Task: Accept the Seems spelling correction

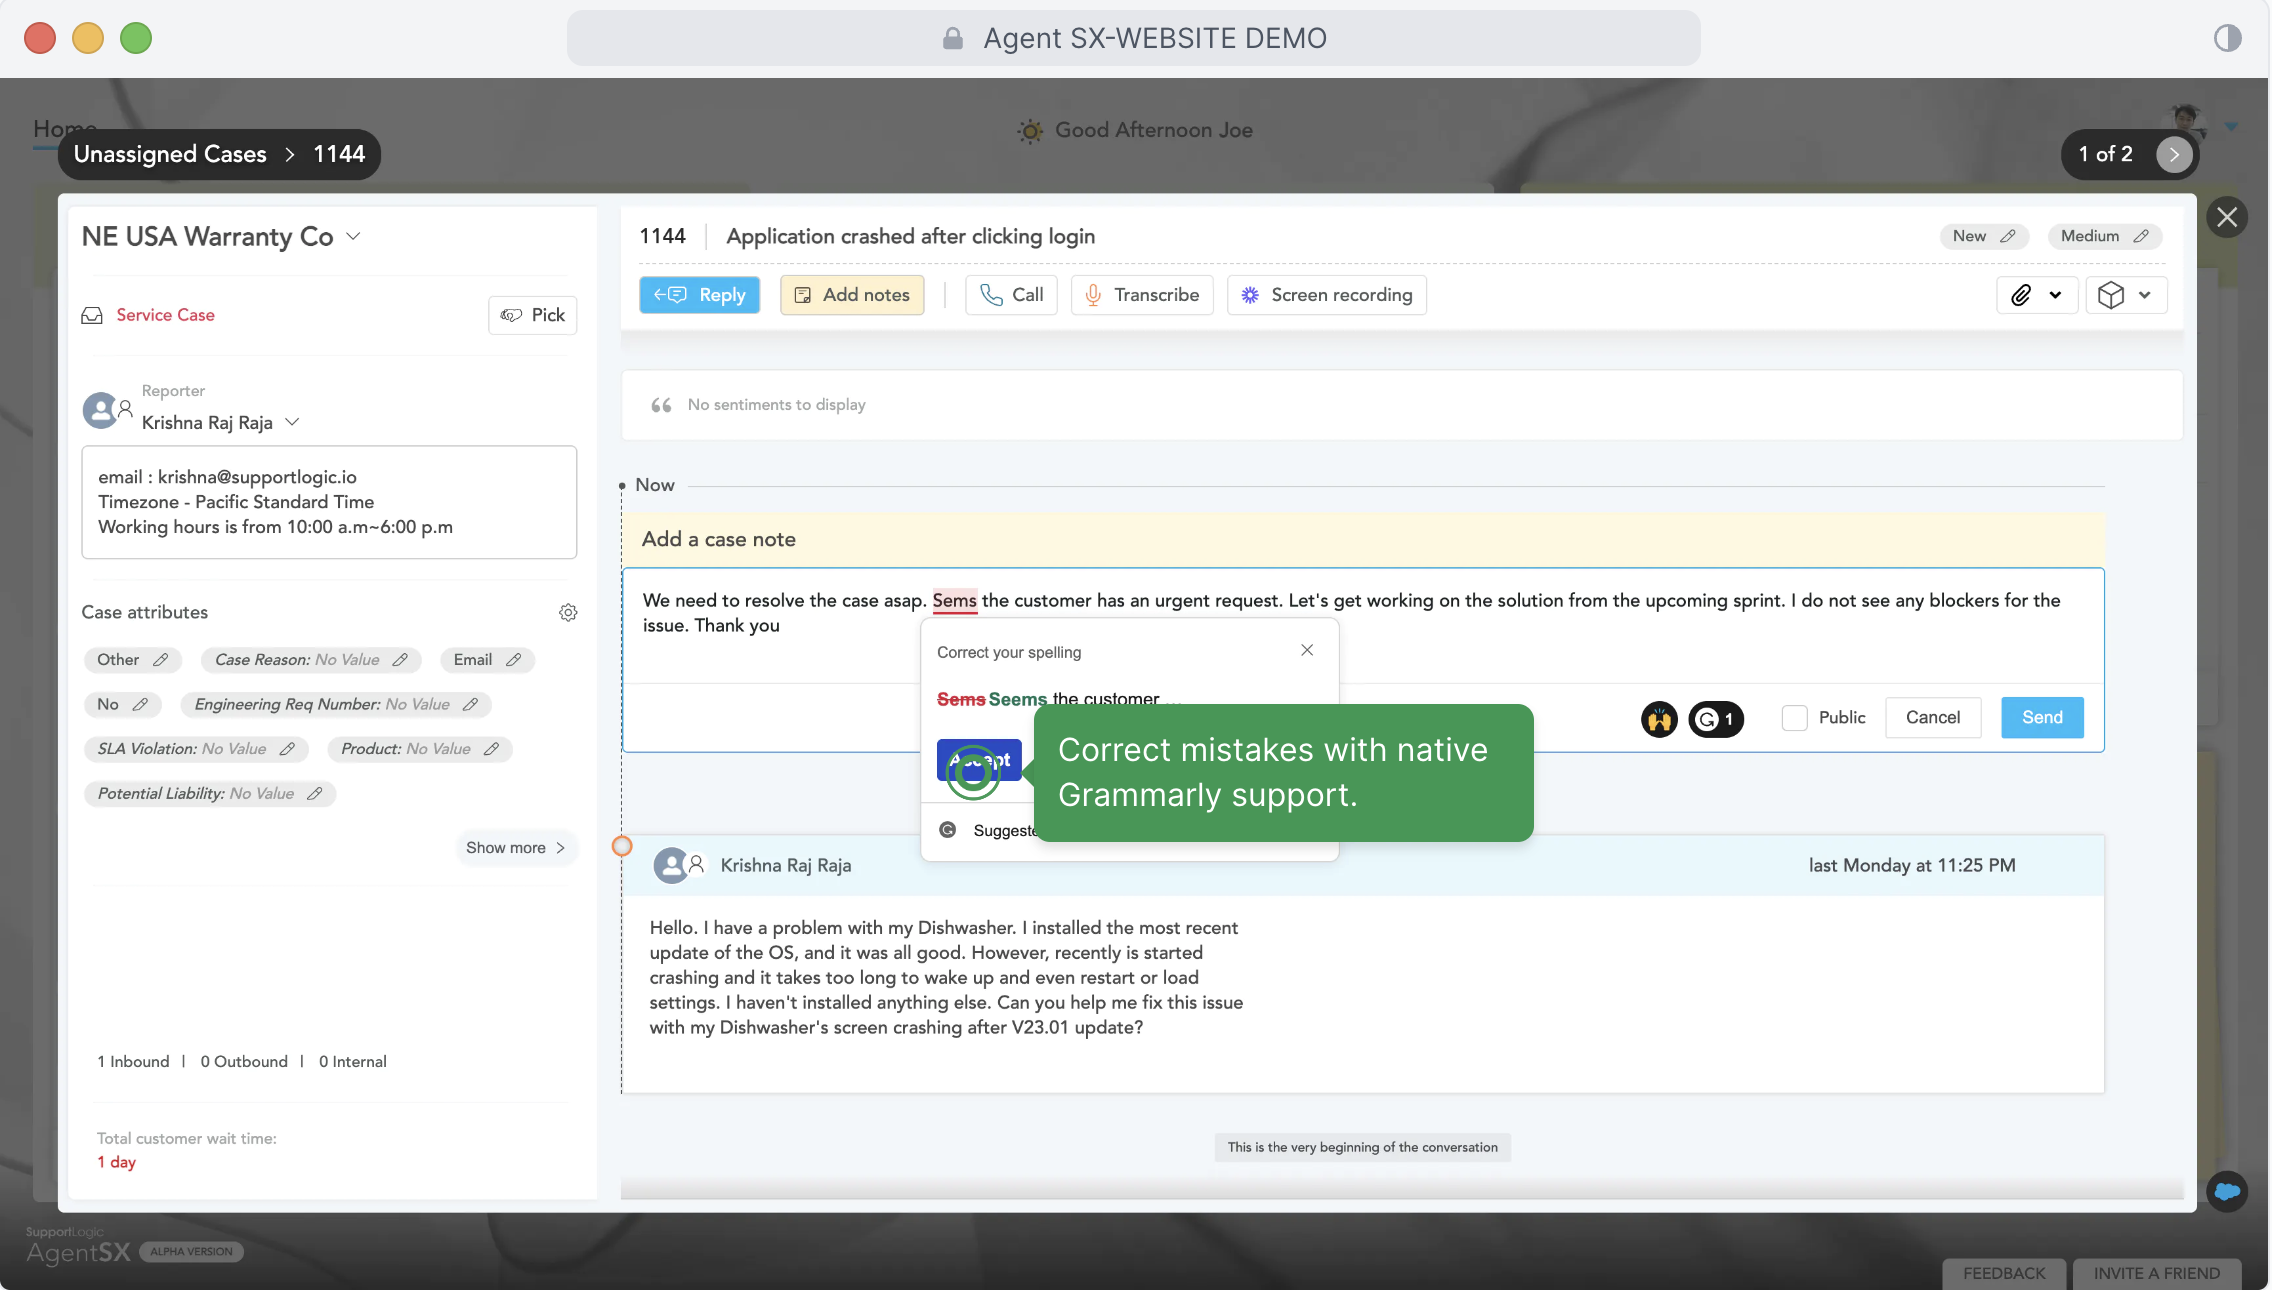Action: [x=979, y=760]
